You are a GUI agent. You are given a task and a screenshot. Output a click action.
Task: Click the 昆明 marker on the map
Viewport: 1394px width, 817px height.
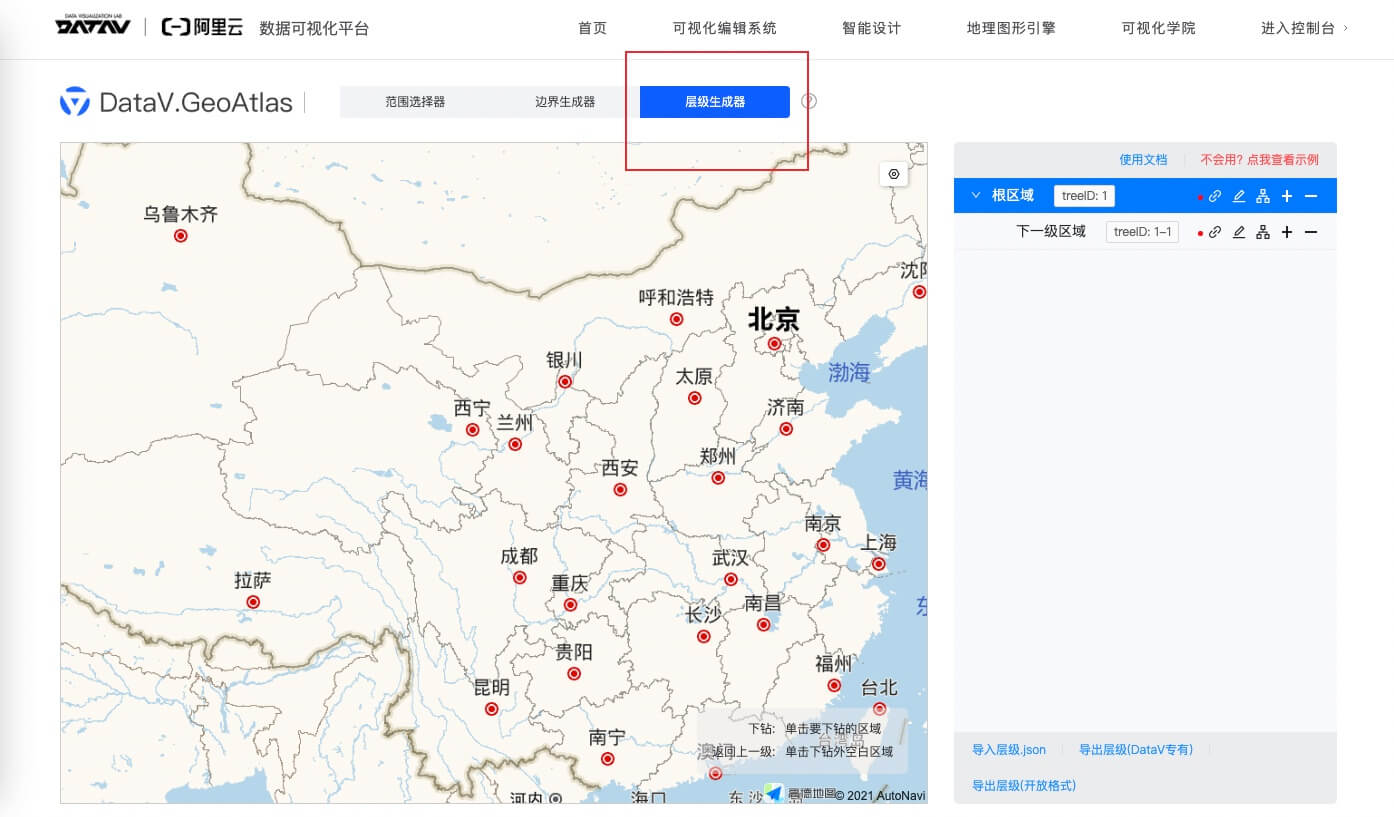[x=491, y=709]
